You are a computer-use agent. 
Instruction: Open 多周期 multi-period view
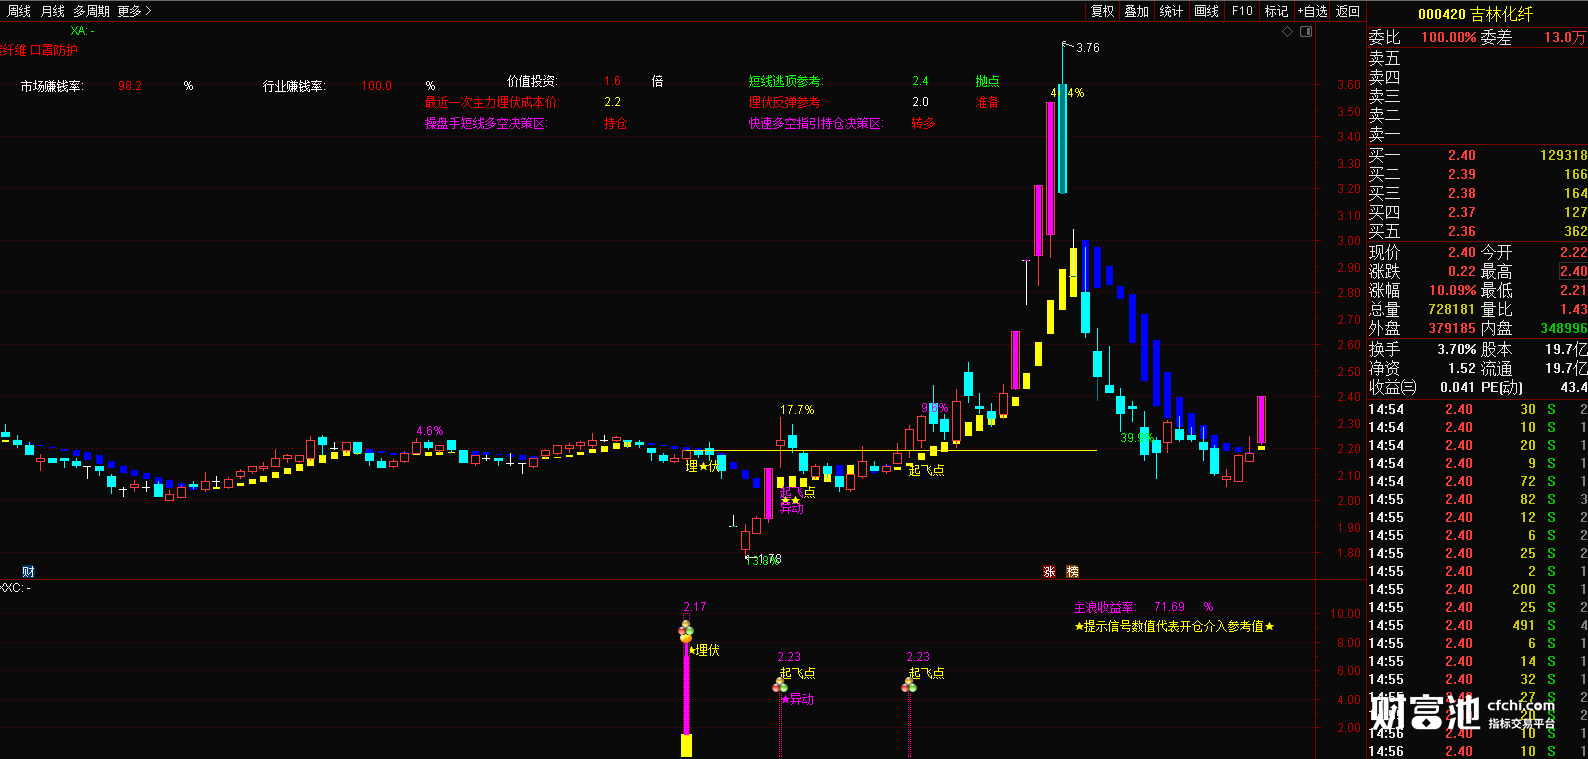(91, 11)
